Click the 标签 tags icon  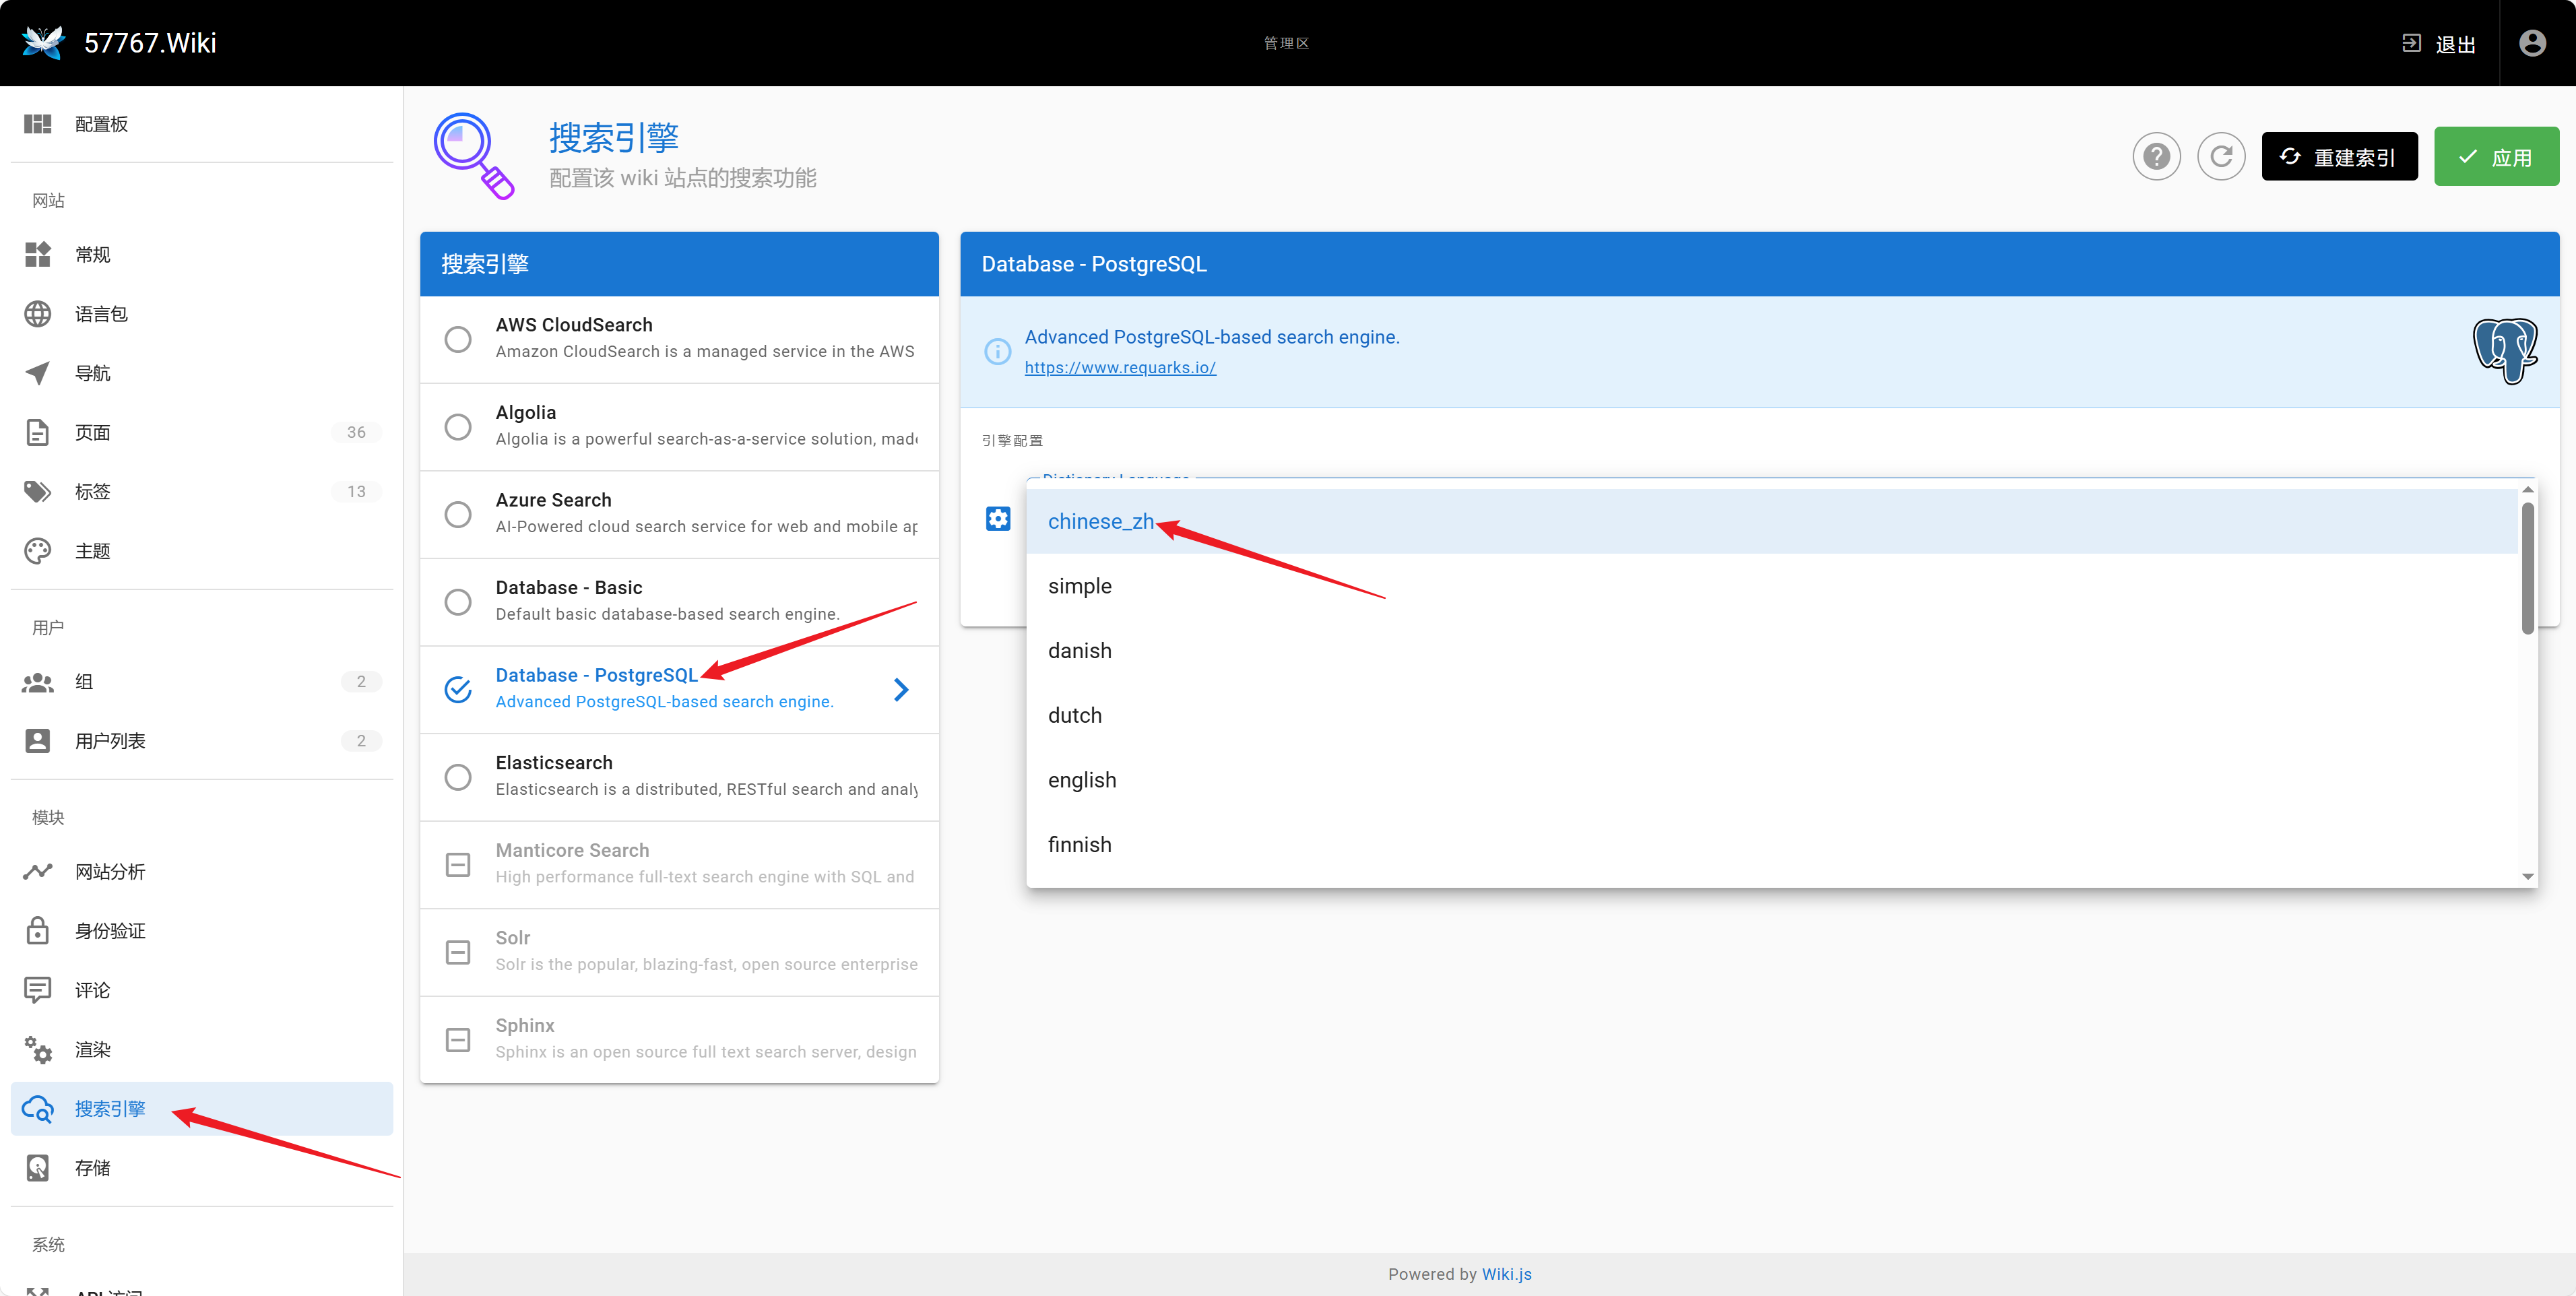37,492
